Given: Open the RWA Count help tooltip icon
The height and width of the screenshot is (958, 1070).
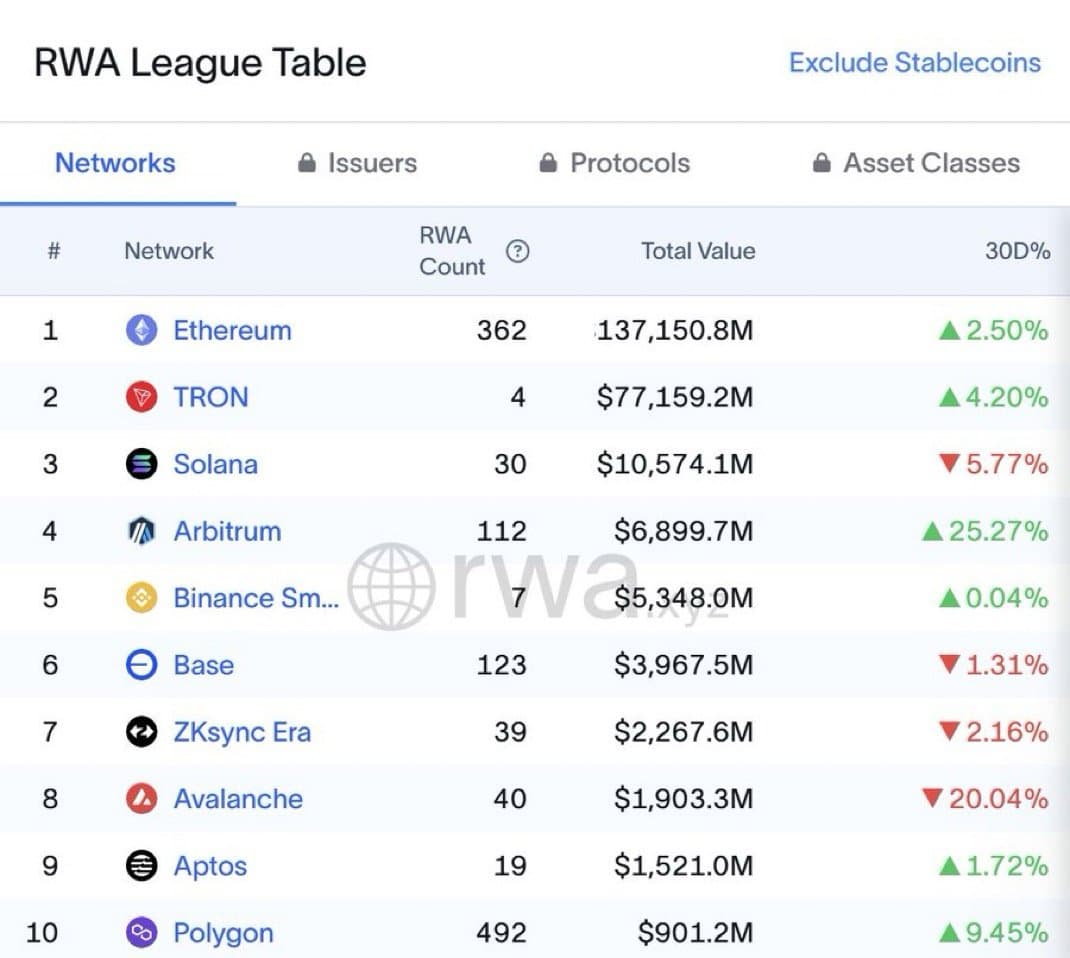Looking at the screenshot, I should tap(517, 251).
